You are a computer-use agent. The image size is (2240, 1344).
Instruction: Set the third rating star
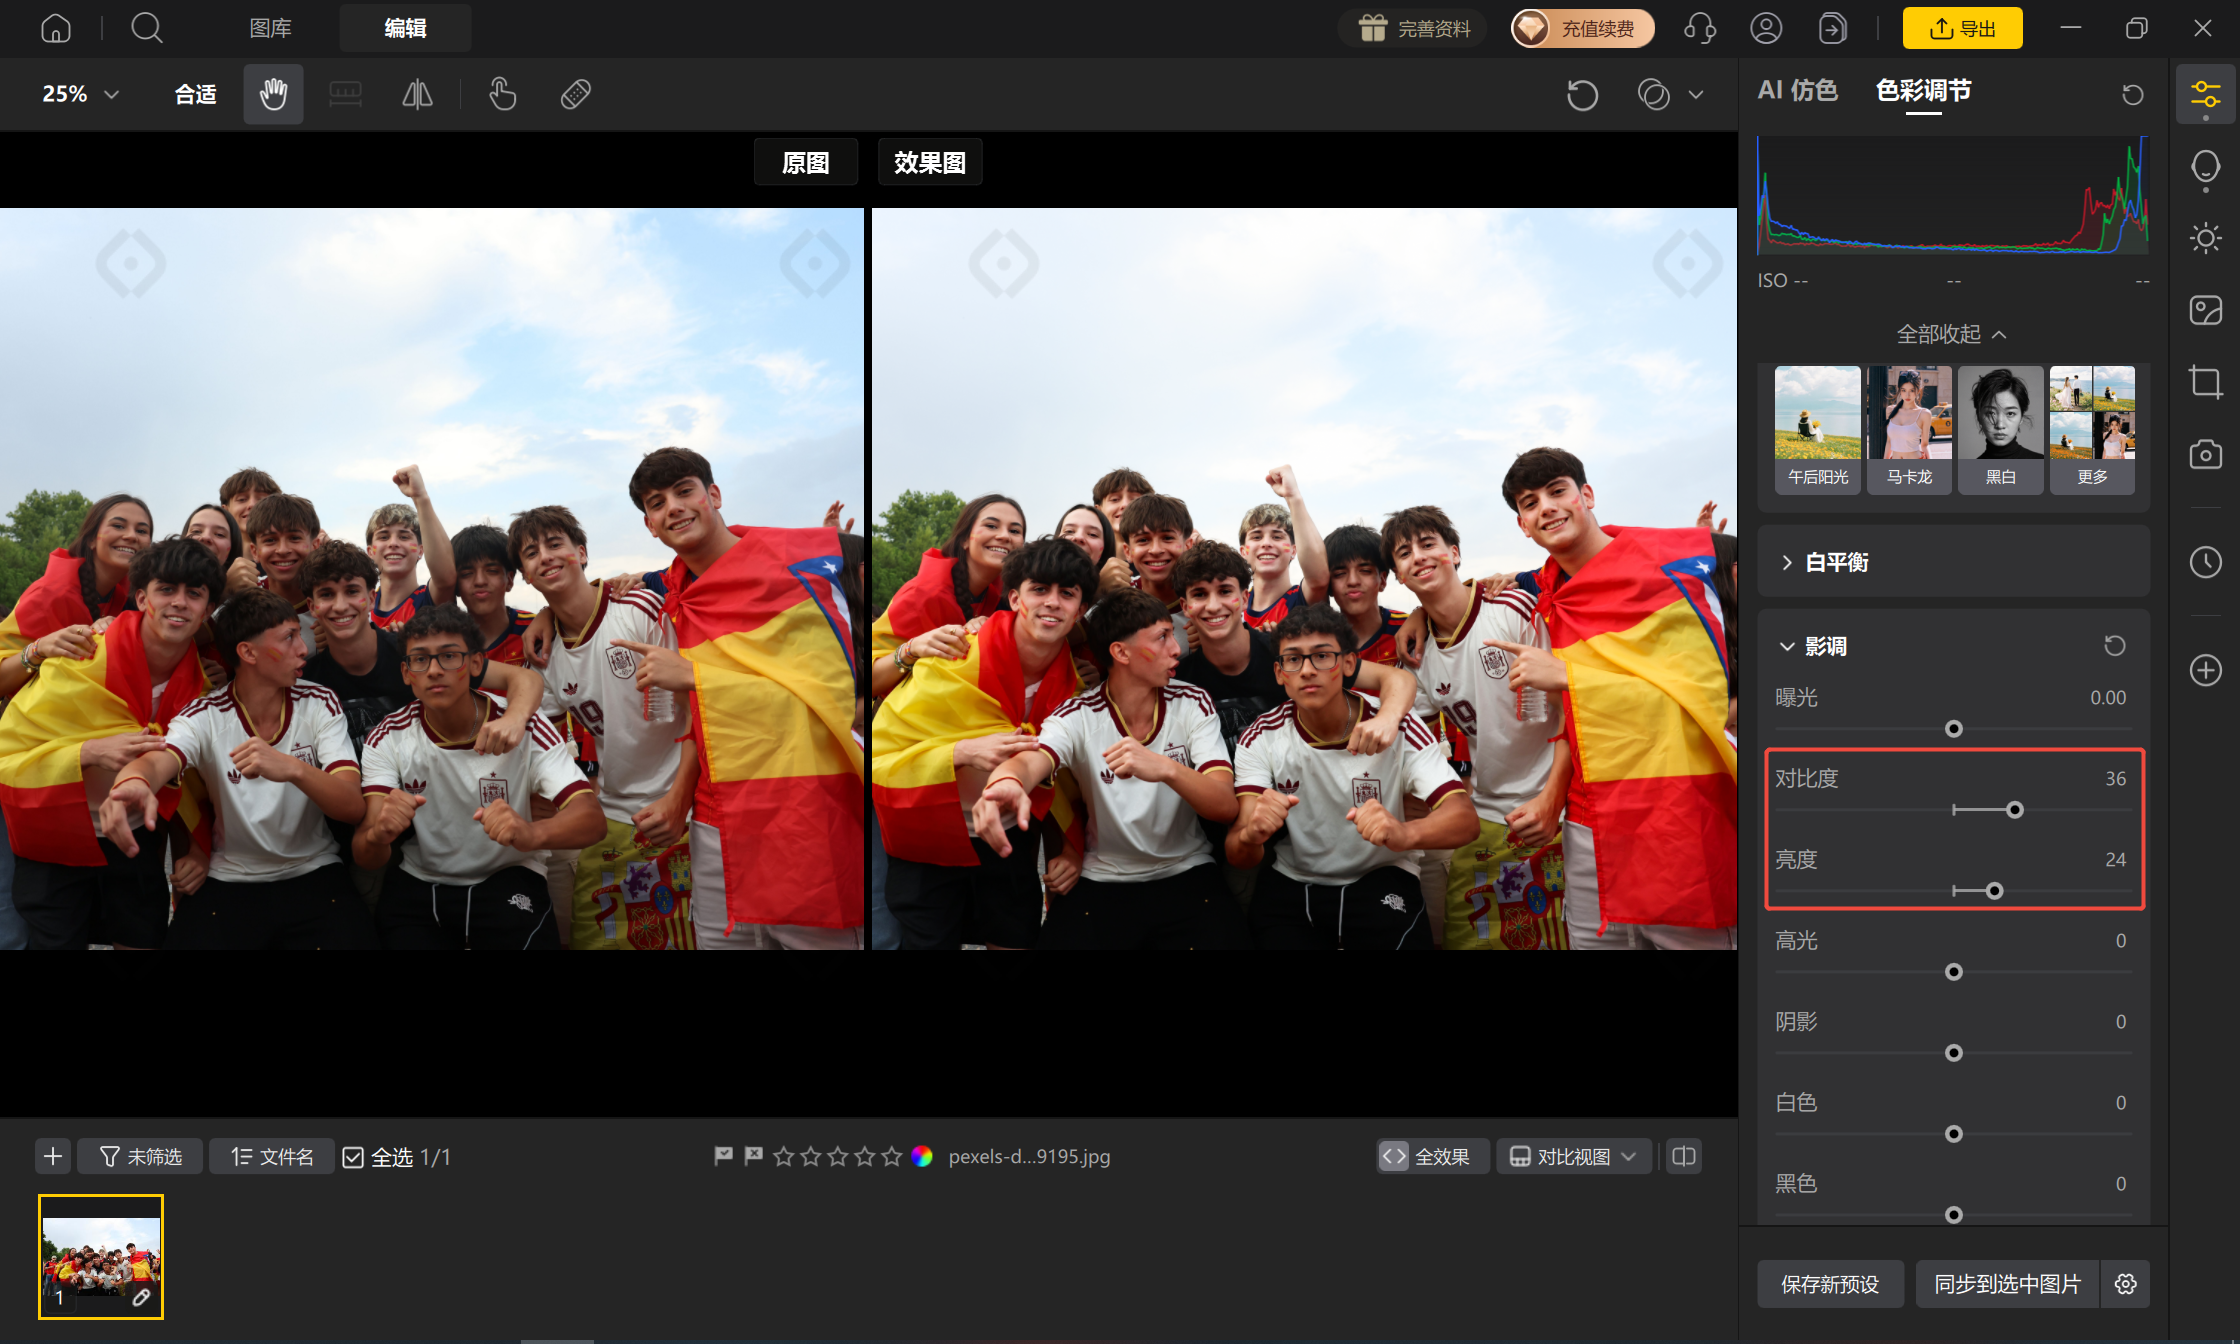pos(838,1157)
